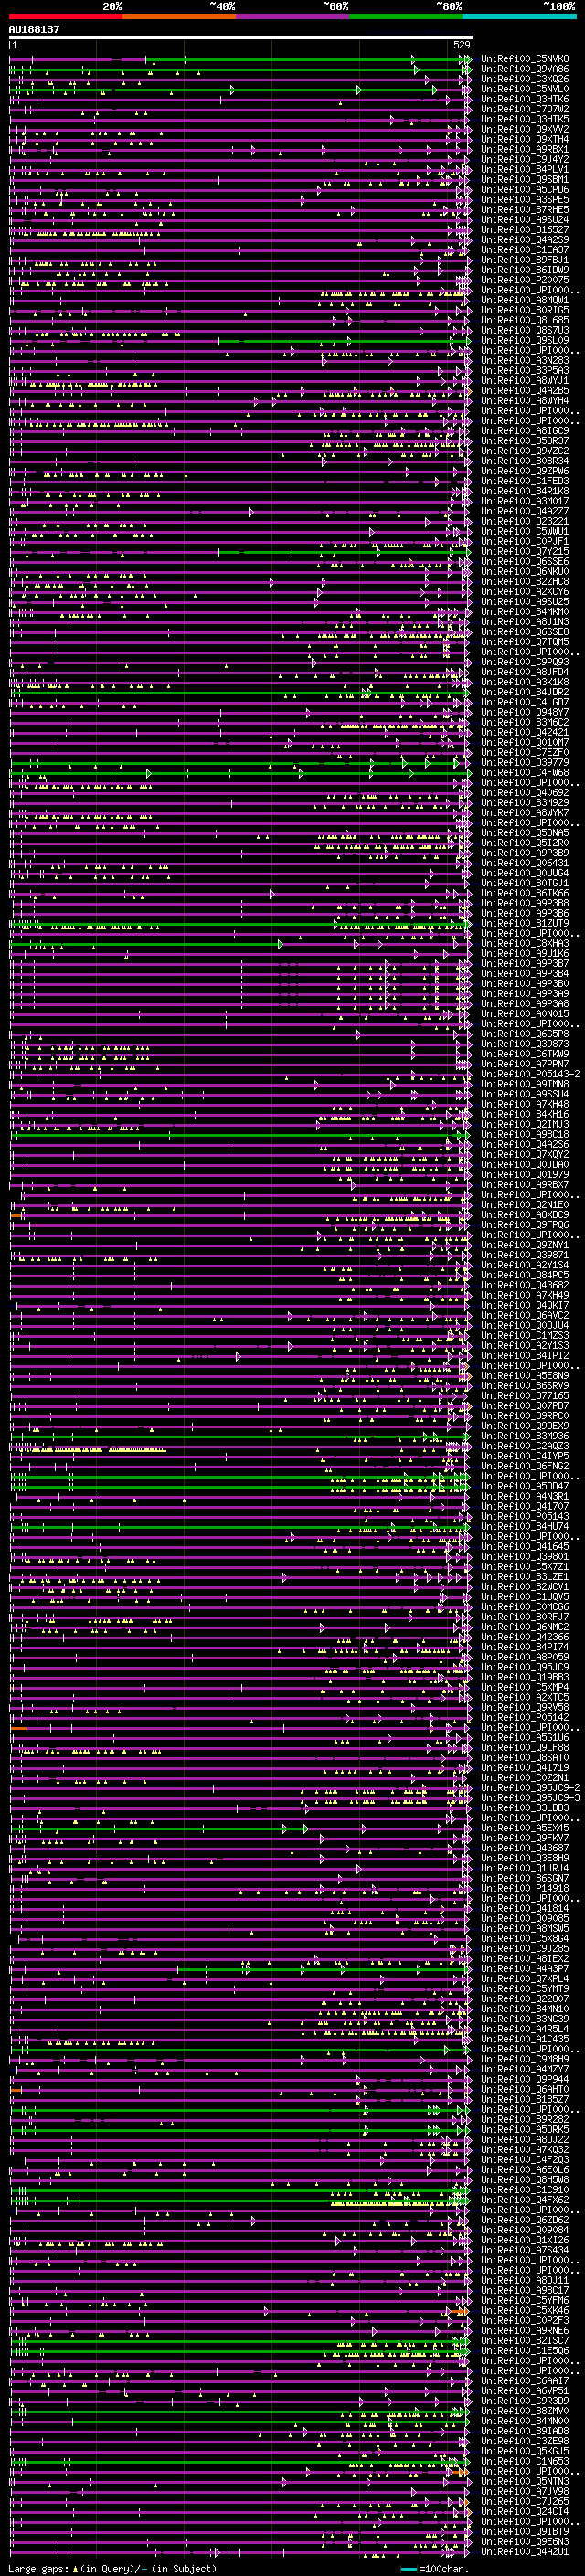Viewport: 585px width, 2576px height.
Task: Select the UniRef100_A7S434 label
Action: pyautogui.click(x=525, y=2250)
